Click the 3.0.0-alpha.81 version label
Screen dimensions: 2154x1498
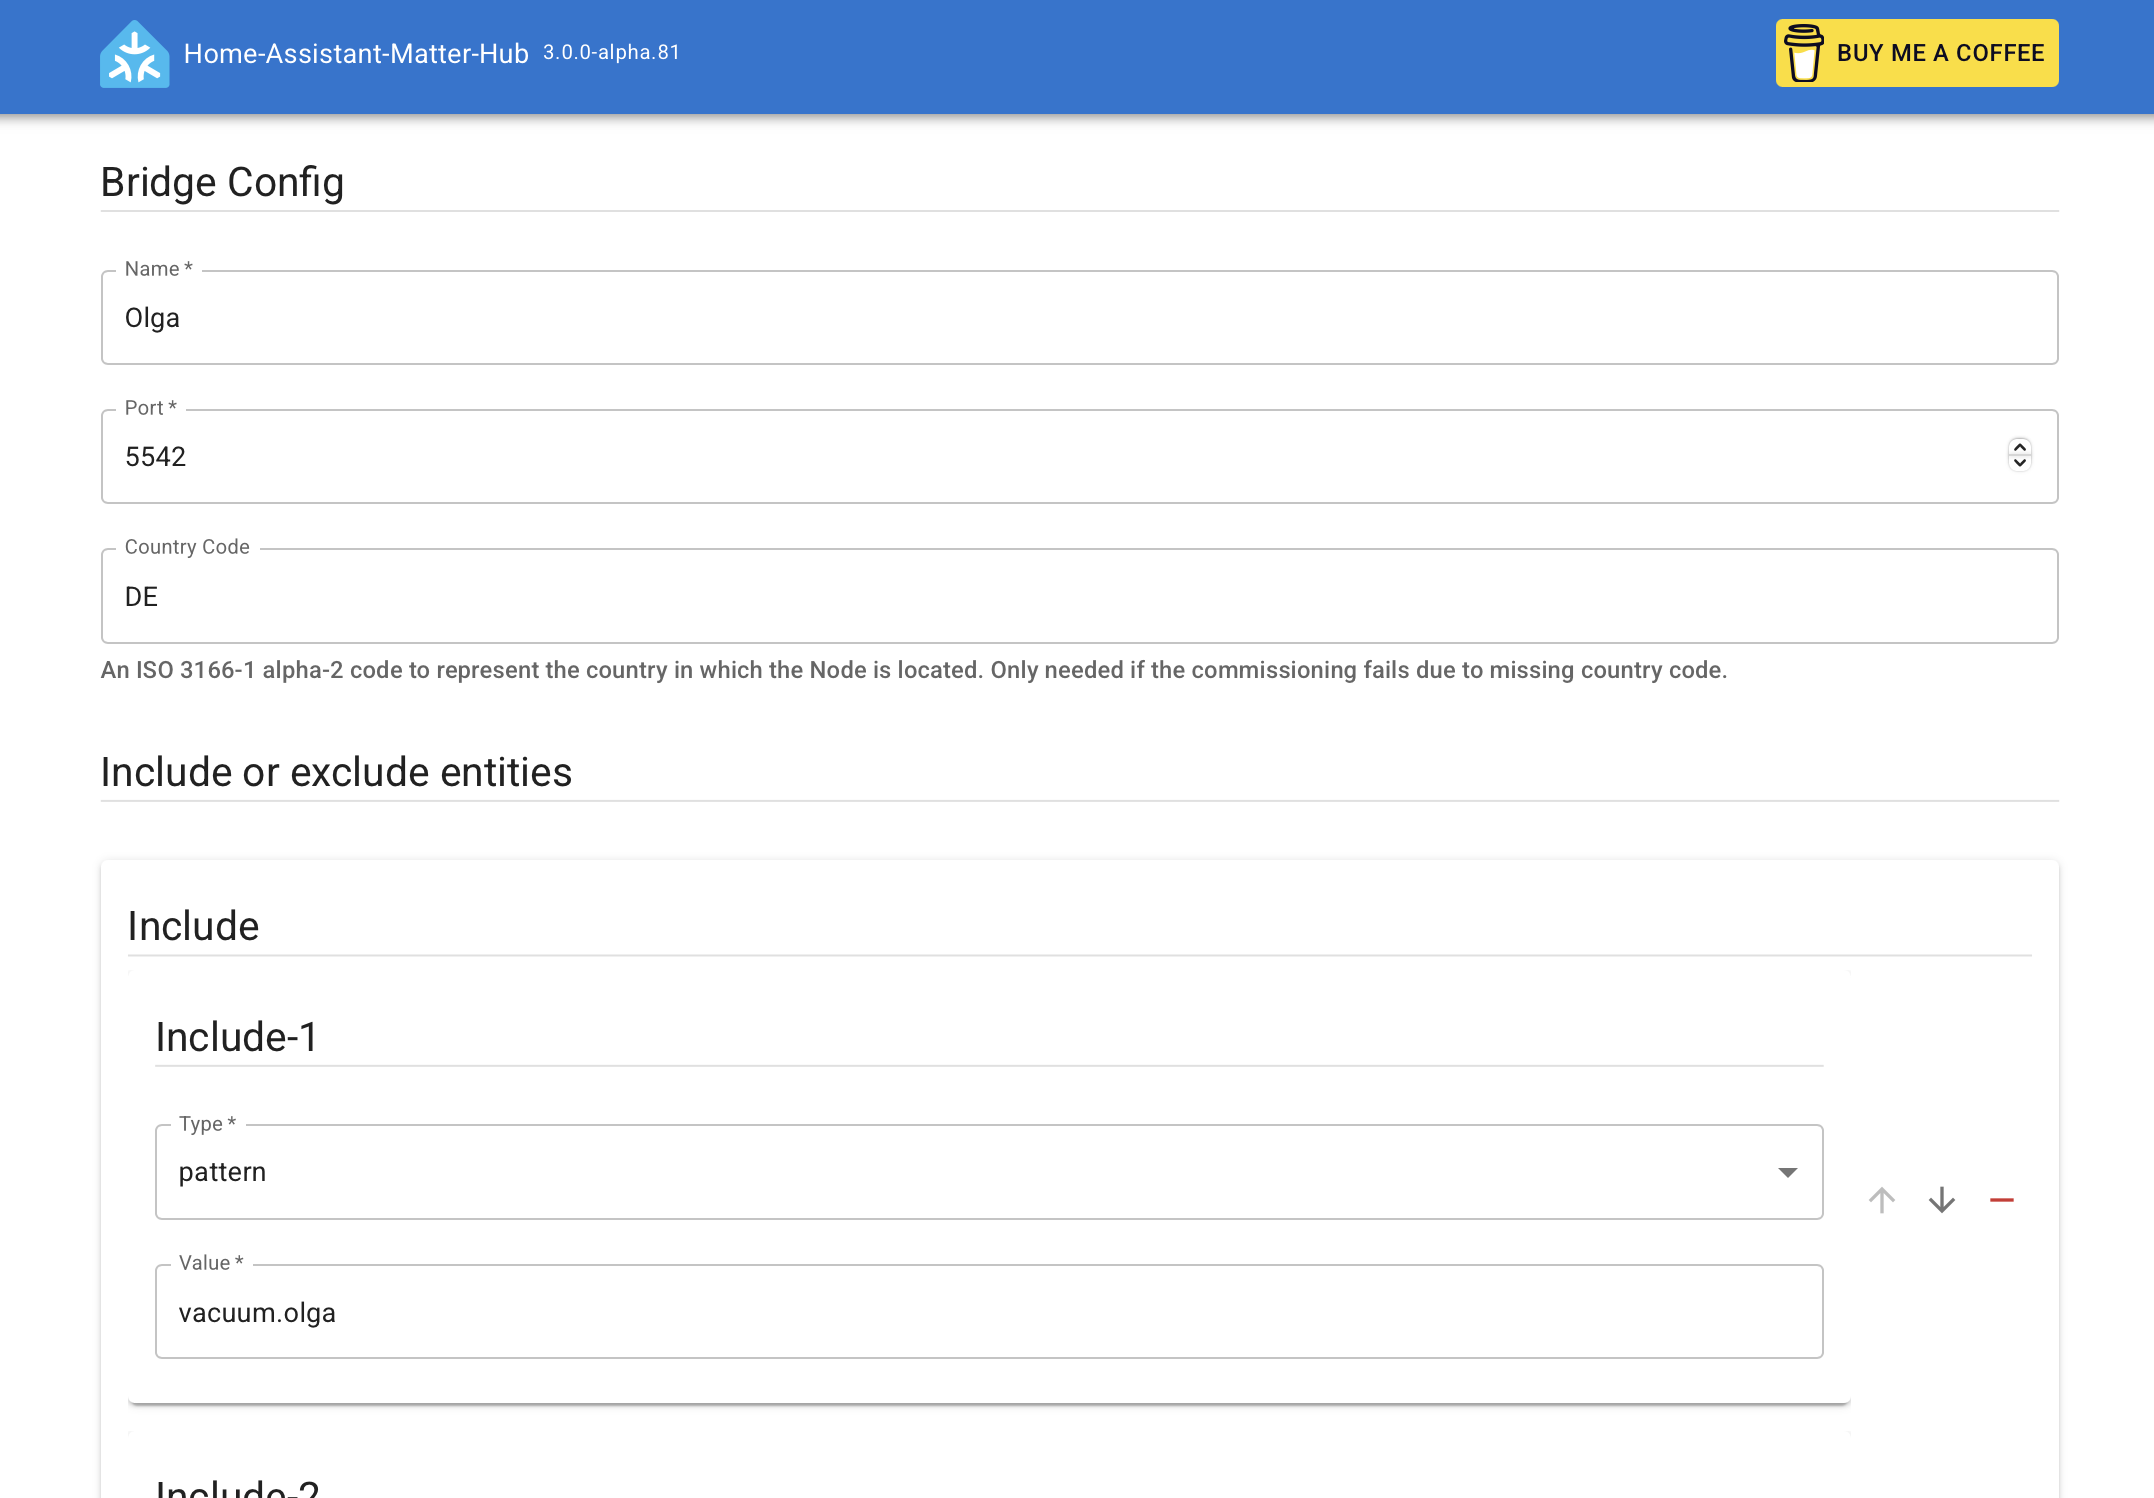tap(611, 52)
